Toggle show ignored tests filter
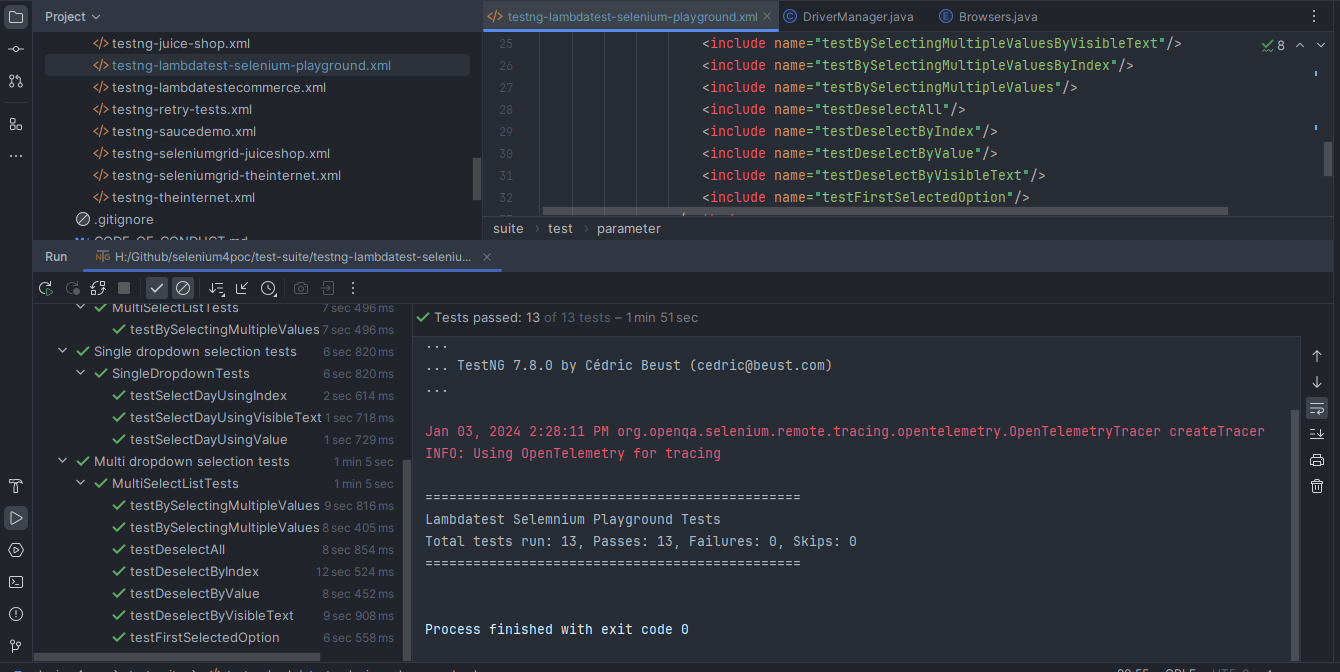The image size is (1340, 672). [183, 288]
